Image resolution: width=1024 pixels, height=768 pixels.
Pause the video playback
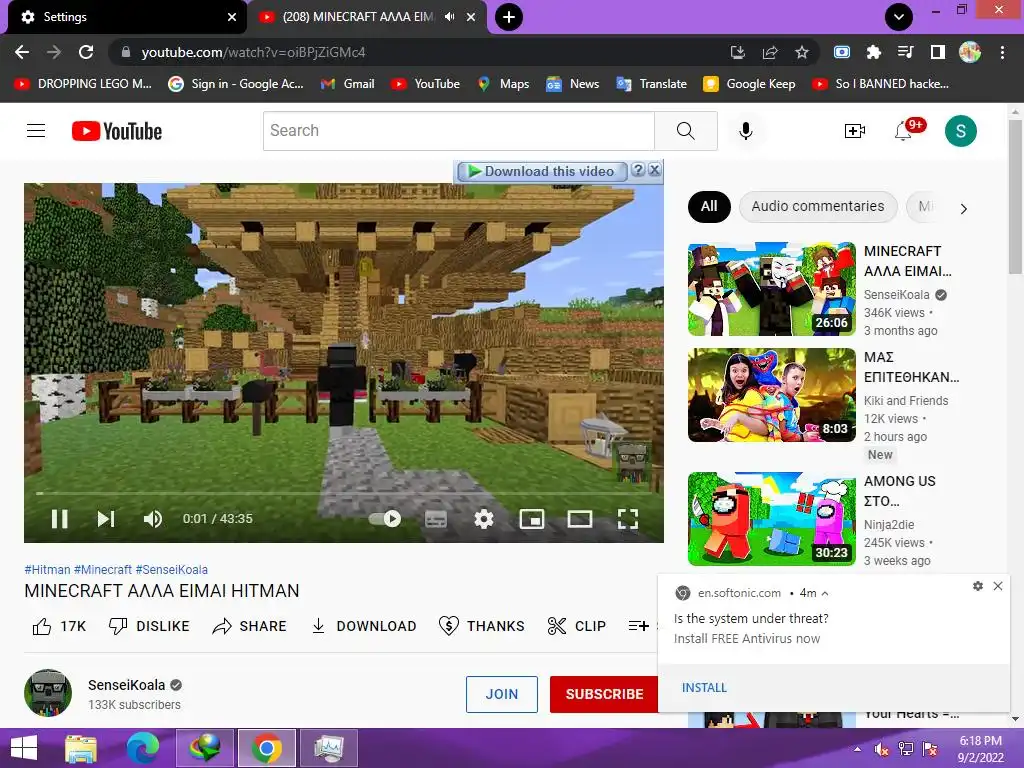tap(59, 519)
